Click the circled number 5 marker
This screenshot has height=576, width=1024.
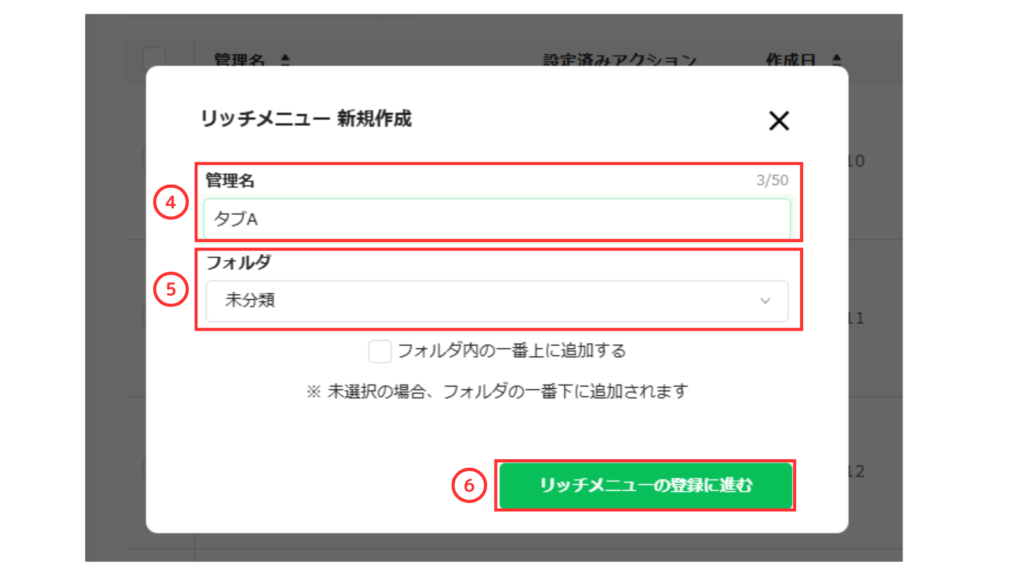(x=171, y=289)
